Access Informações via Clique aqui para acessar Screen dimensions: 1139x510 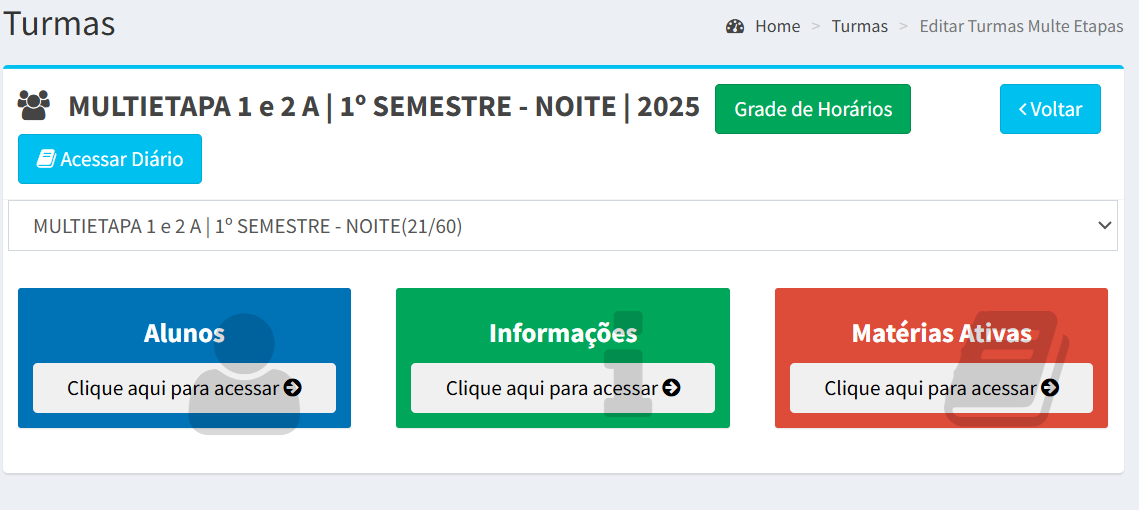pos(563,388)
